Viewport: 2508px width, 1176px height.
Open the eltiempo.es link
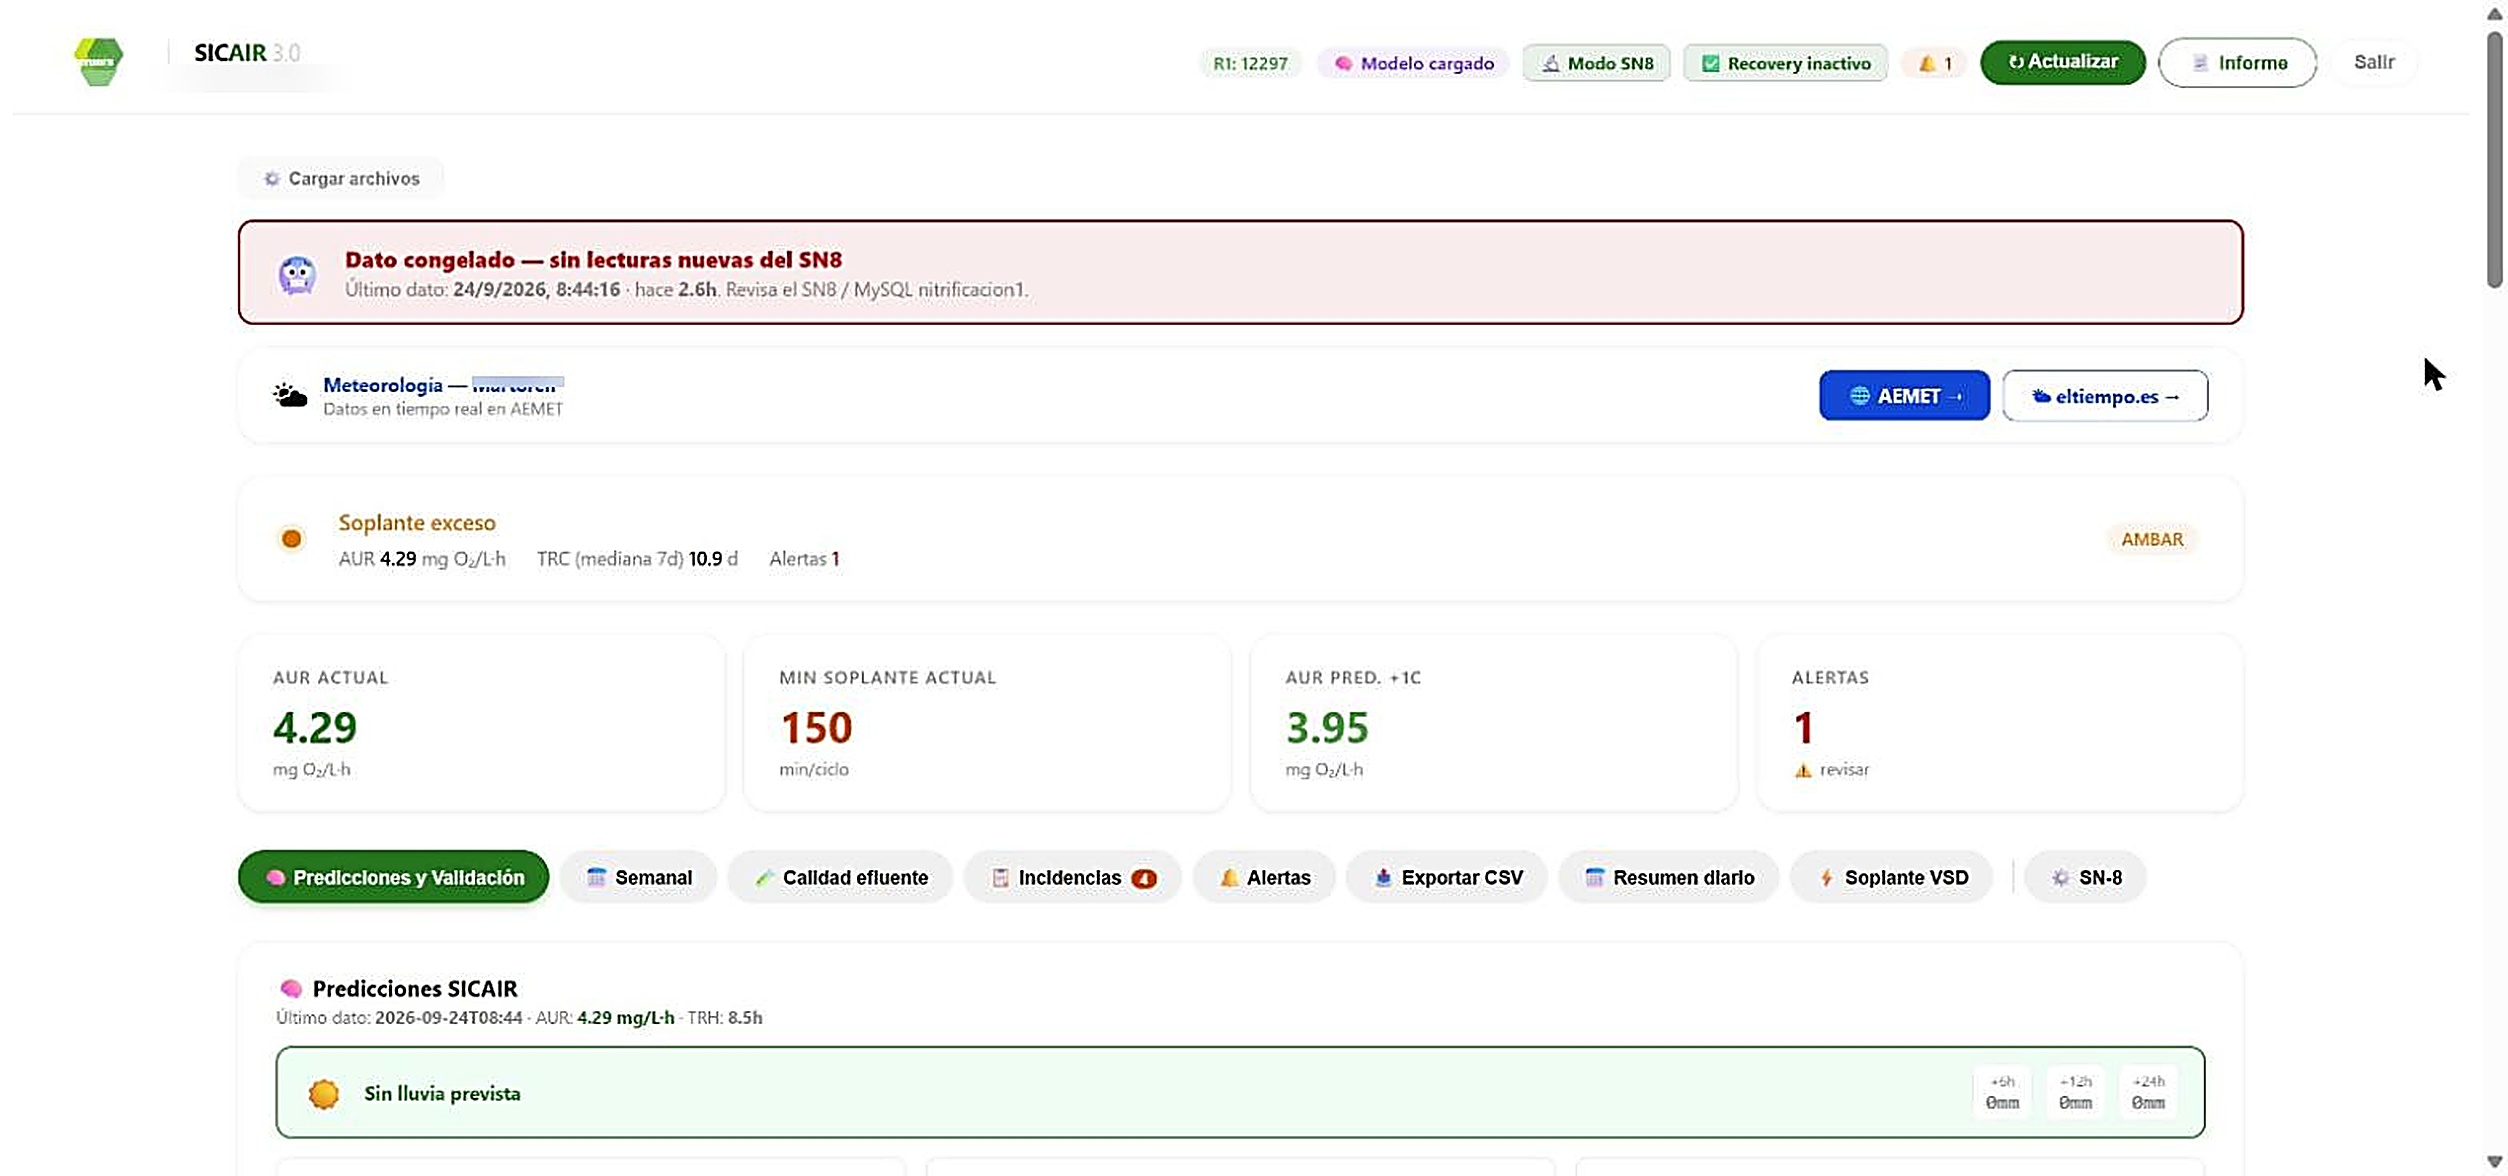(2105, 396)
